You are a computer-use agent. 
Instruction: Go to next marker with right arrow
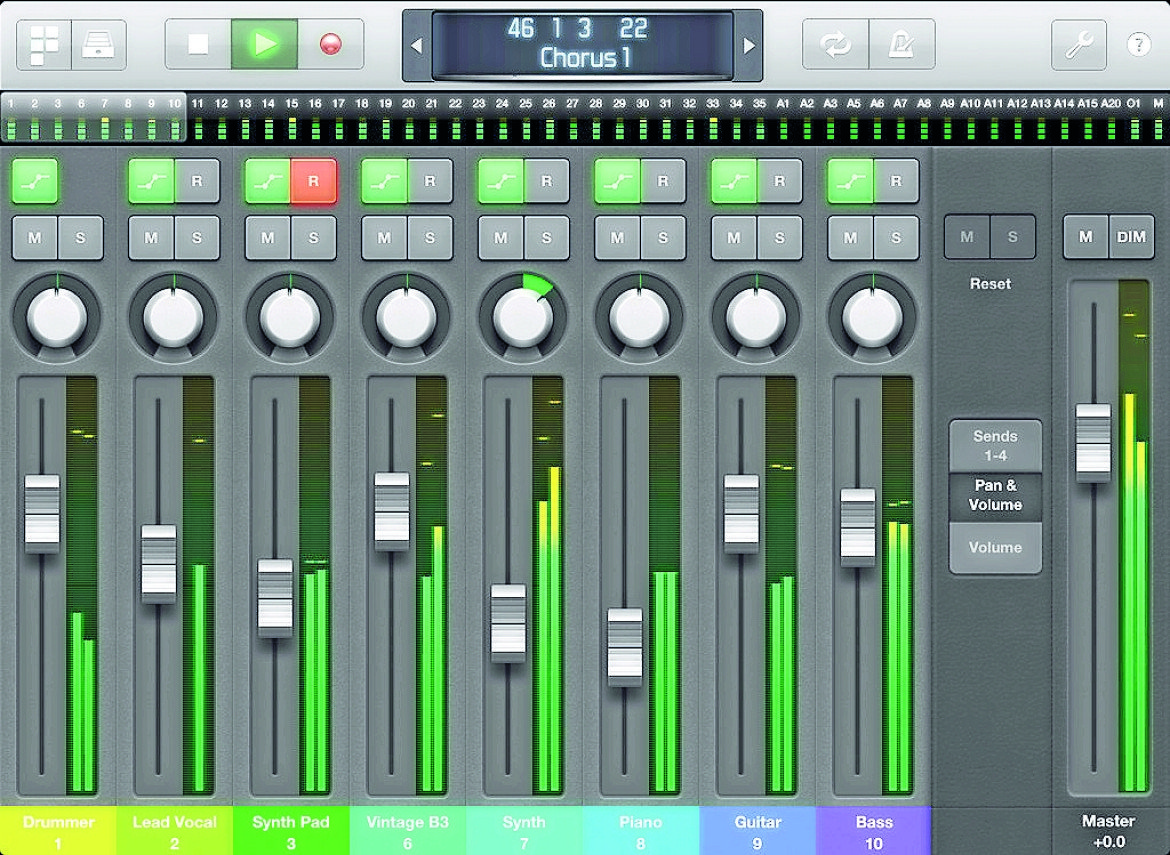pos(748,46)
